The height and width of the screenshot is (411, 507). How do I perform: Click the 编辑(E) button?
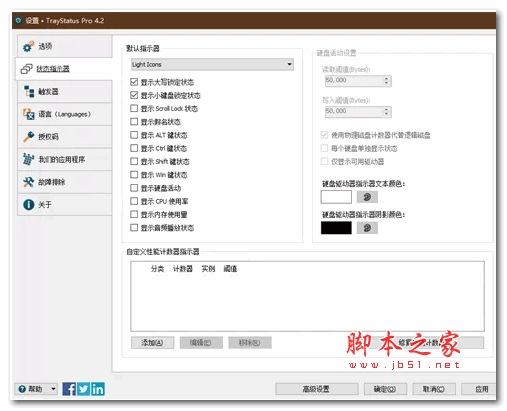click(x=201, y=343)
